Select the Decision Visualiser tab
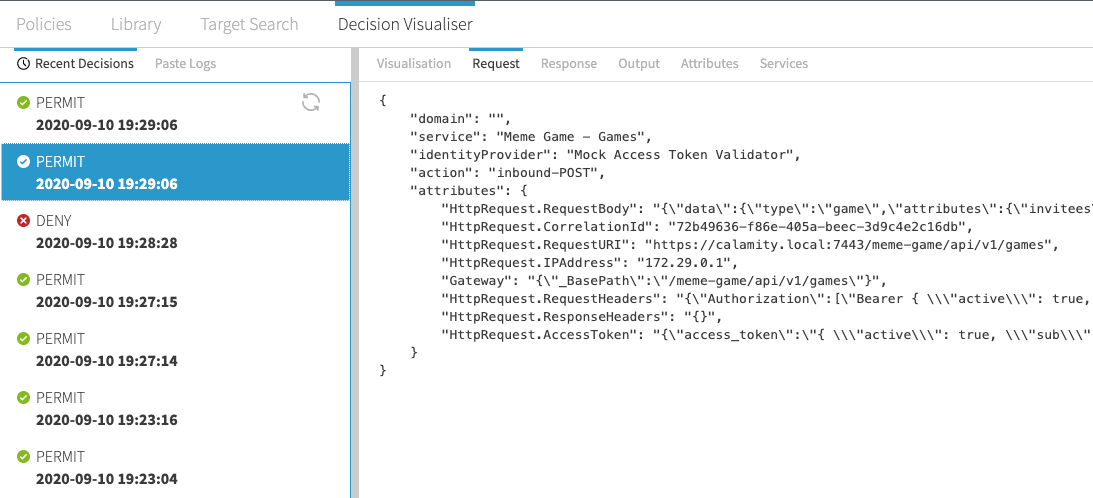 (x=405, y=24)
